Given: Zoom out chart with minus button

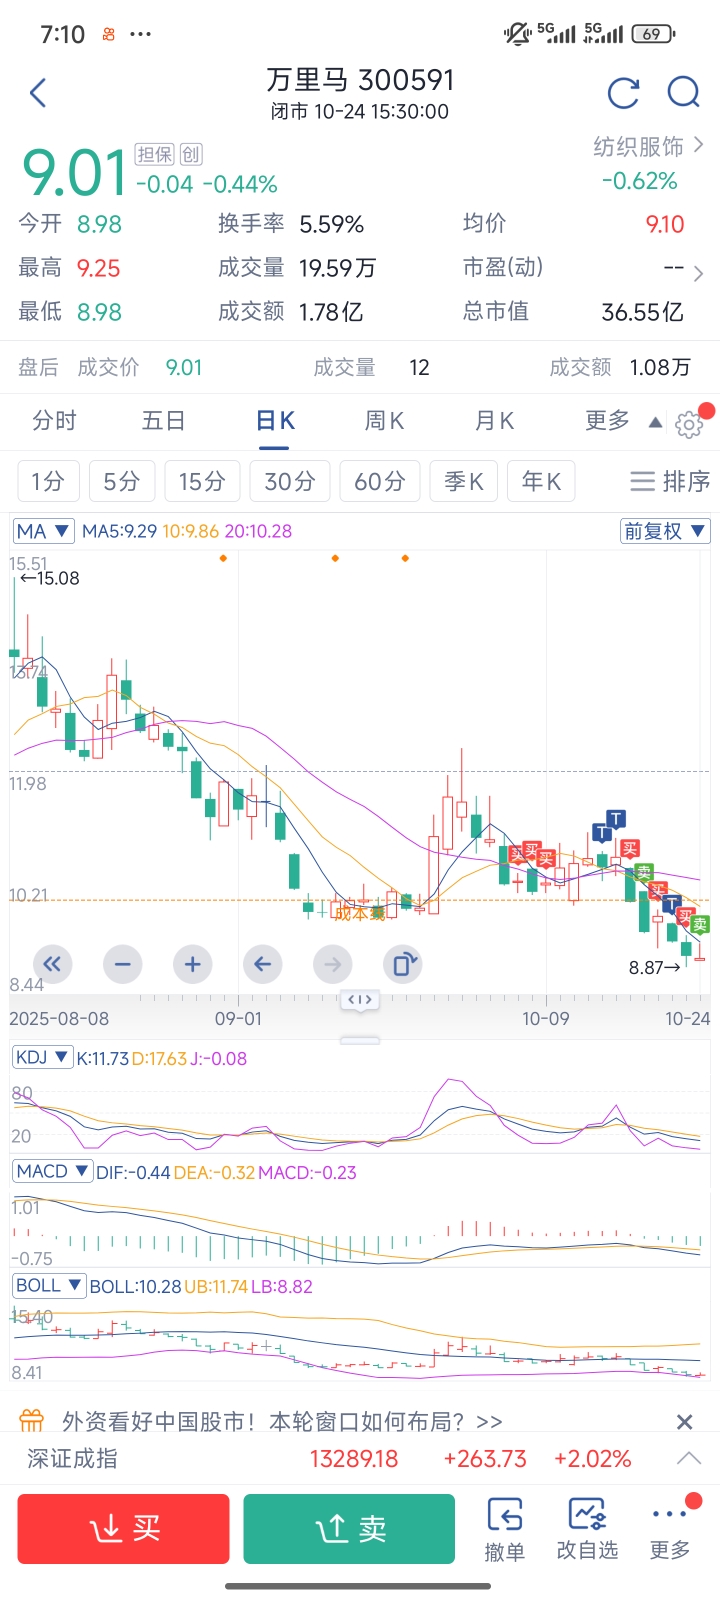Looking at the screenshot, I should (123, 964).
